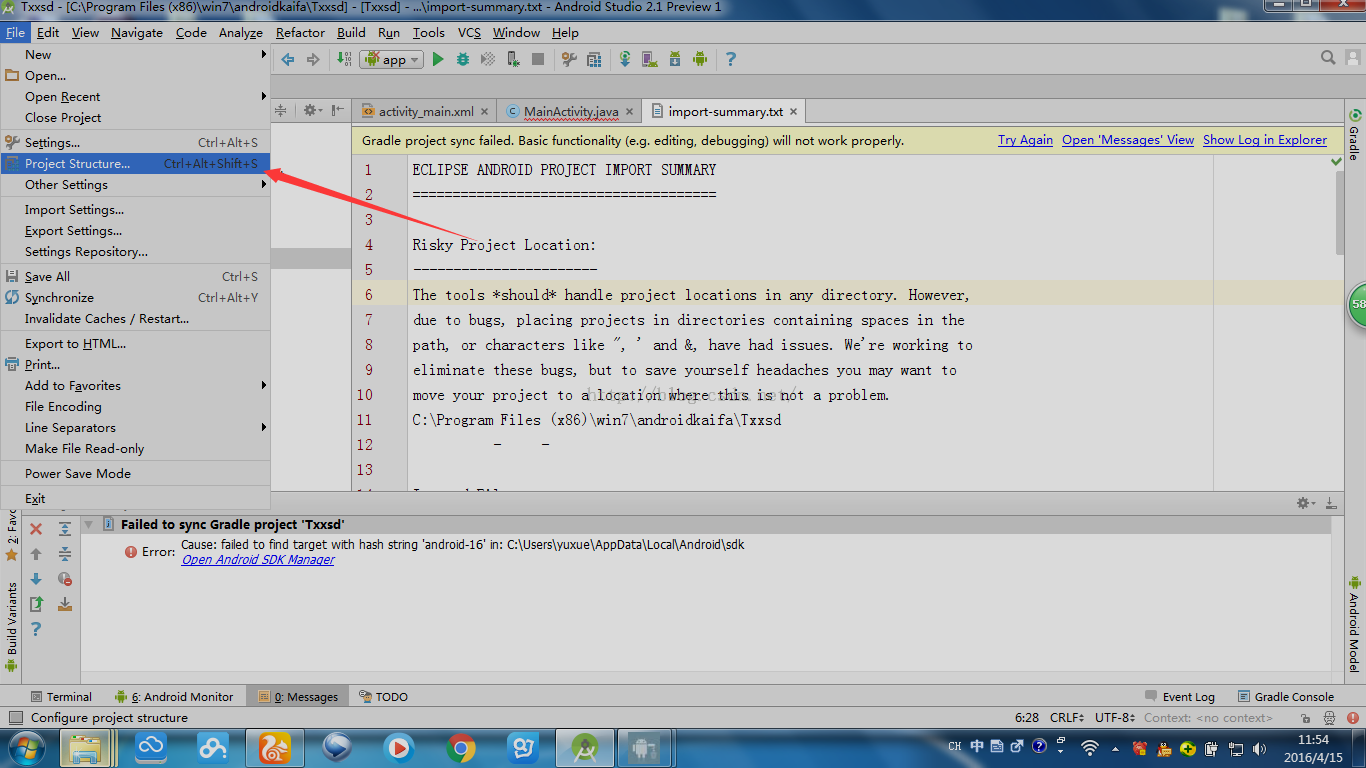Open the CRLF line separator selector
The width and height of the screenshot is (1366, 768).
1067,718
